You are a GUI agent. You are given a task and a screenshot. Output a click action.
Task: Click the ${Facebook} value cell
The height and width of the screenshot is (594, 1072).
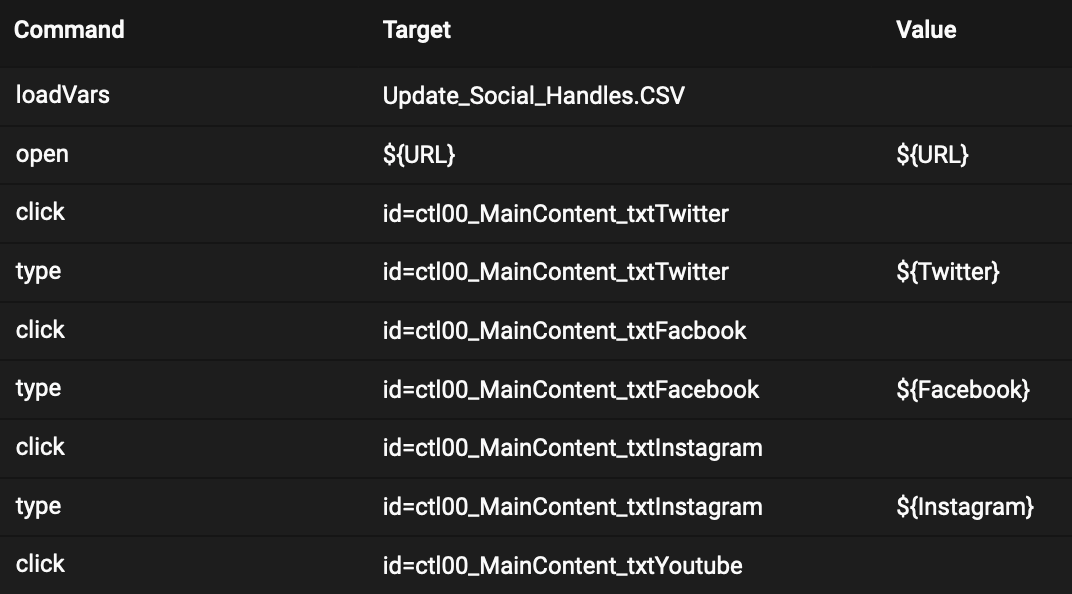(x=962, y=389)
